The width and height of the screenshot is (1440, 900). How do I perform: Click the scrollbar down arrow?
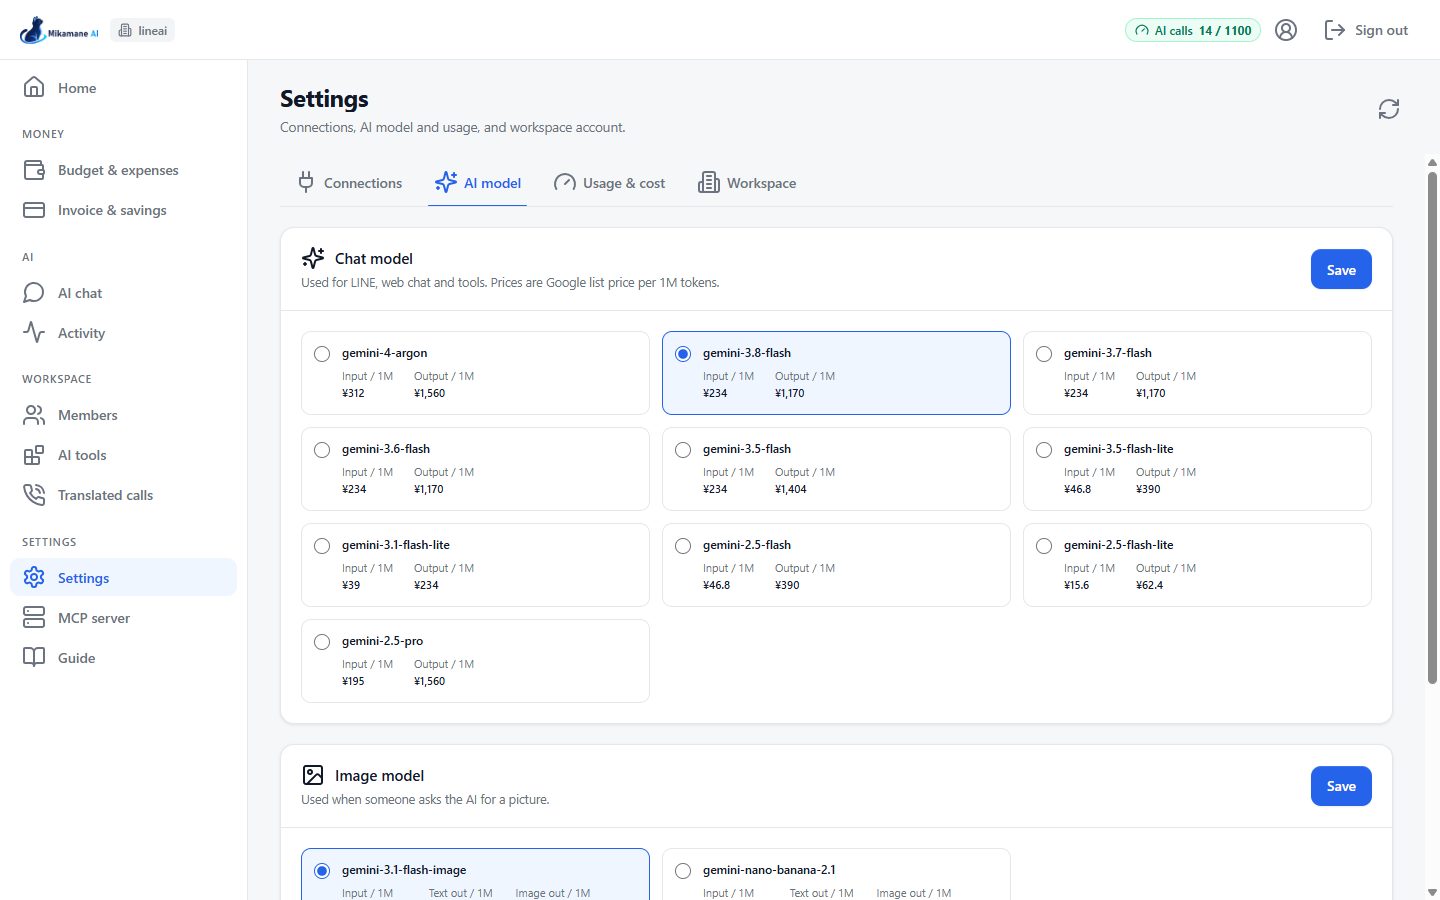coord(1432,892)
